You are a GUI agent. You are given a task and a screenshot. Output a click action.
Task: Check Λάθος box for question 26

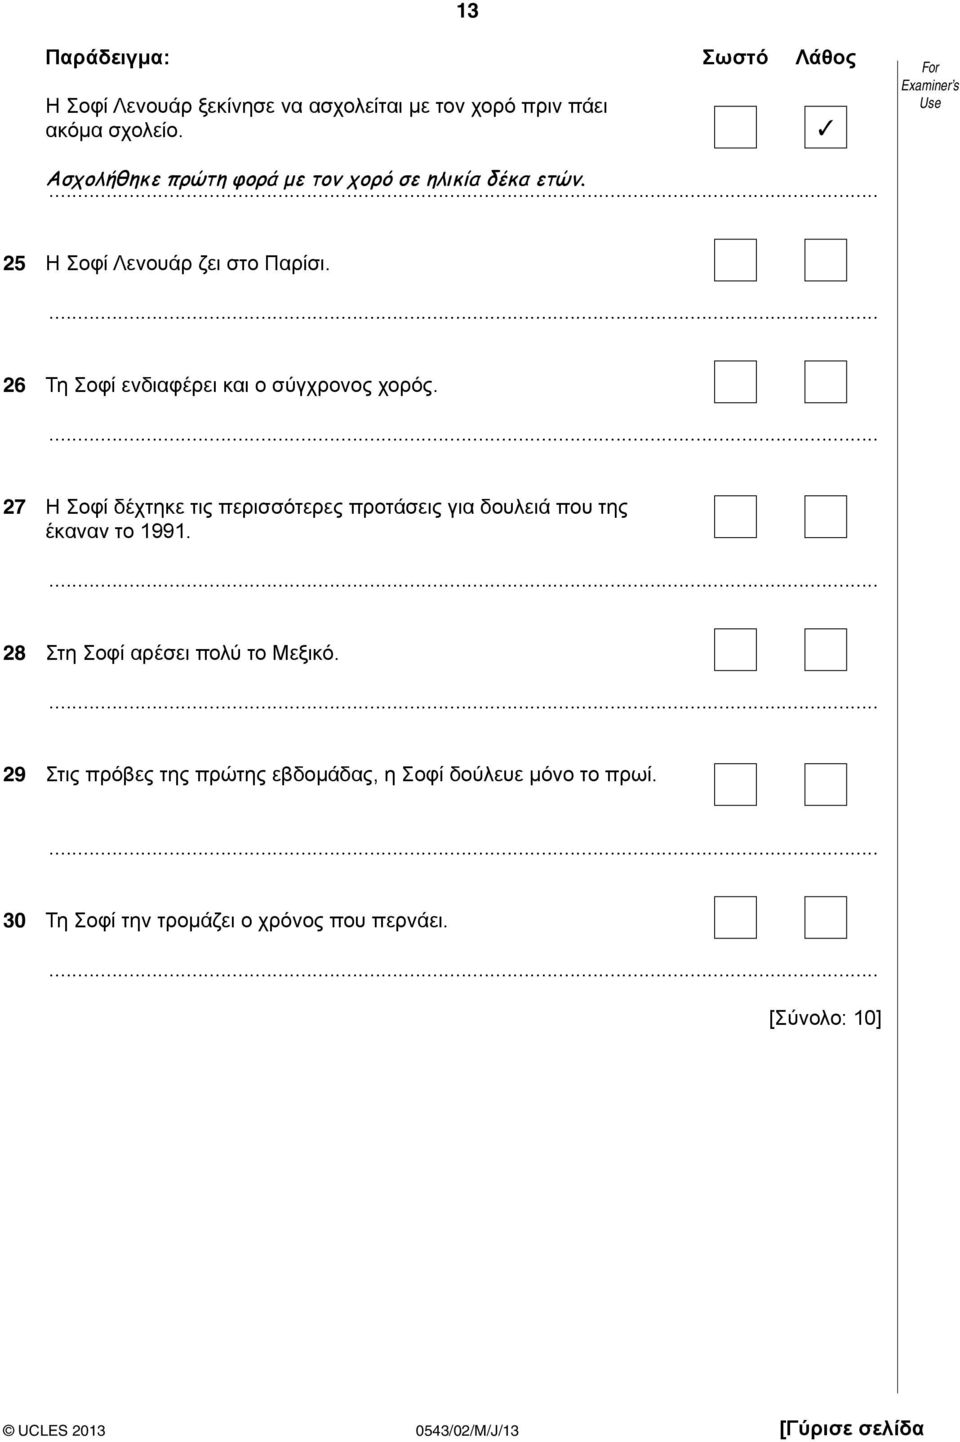pos(826,381)
